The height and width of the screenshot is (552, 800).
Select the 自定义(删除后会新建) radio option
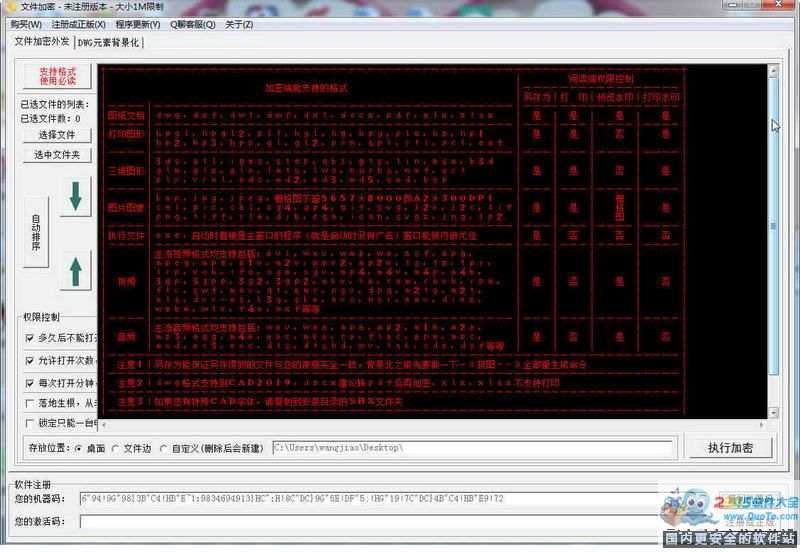point(163,448)
